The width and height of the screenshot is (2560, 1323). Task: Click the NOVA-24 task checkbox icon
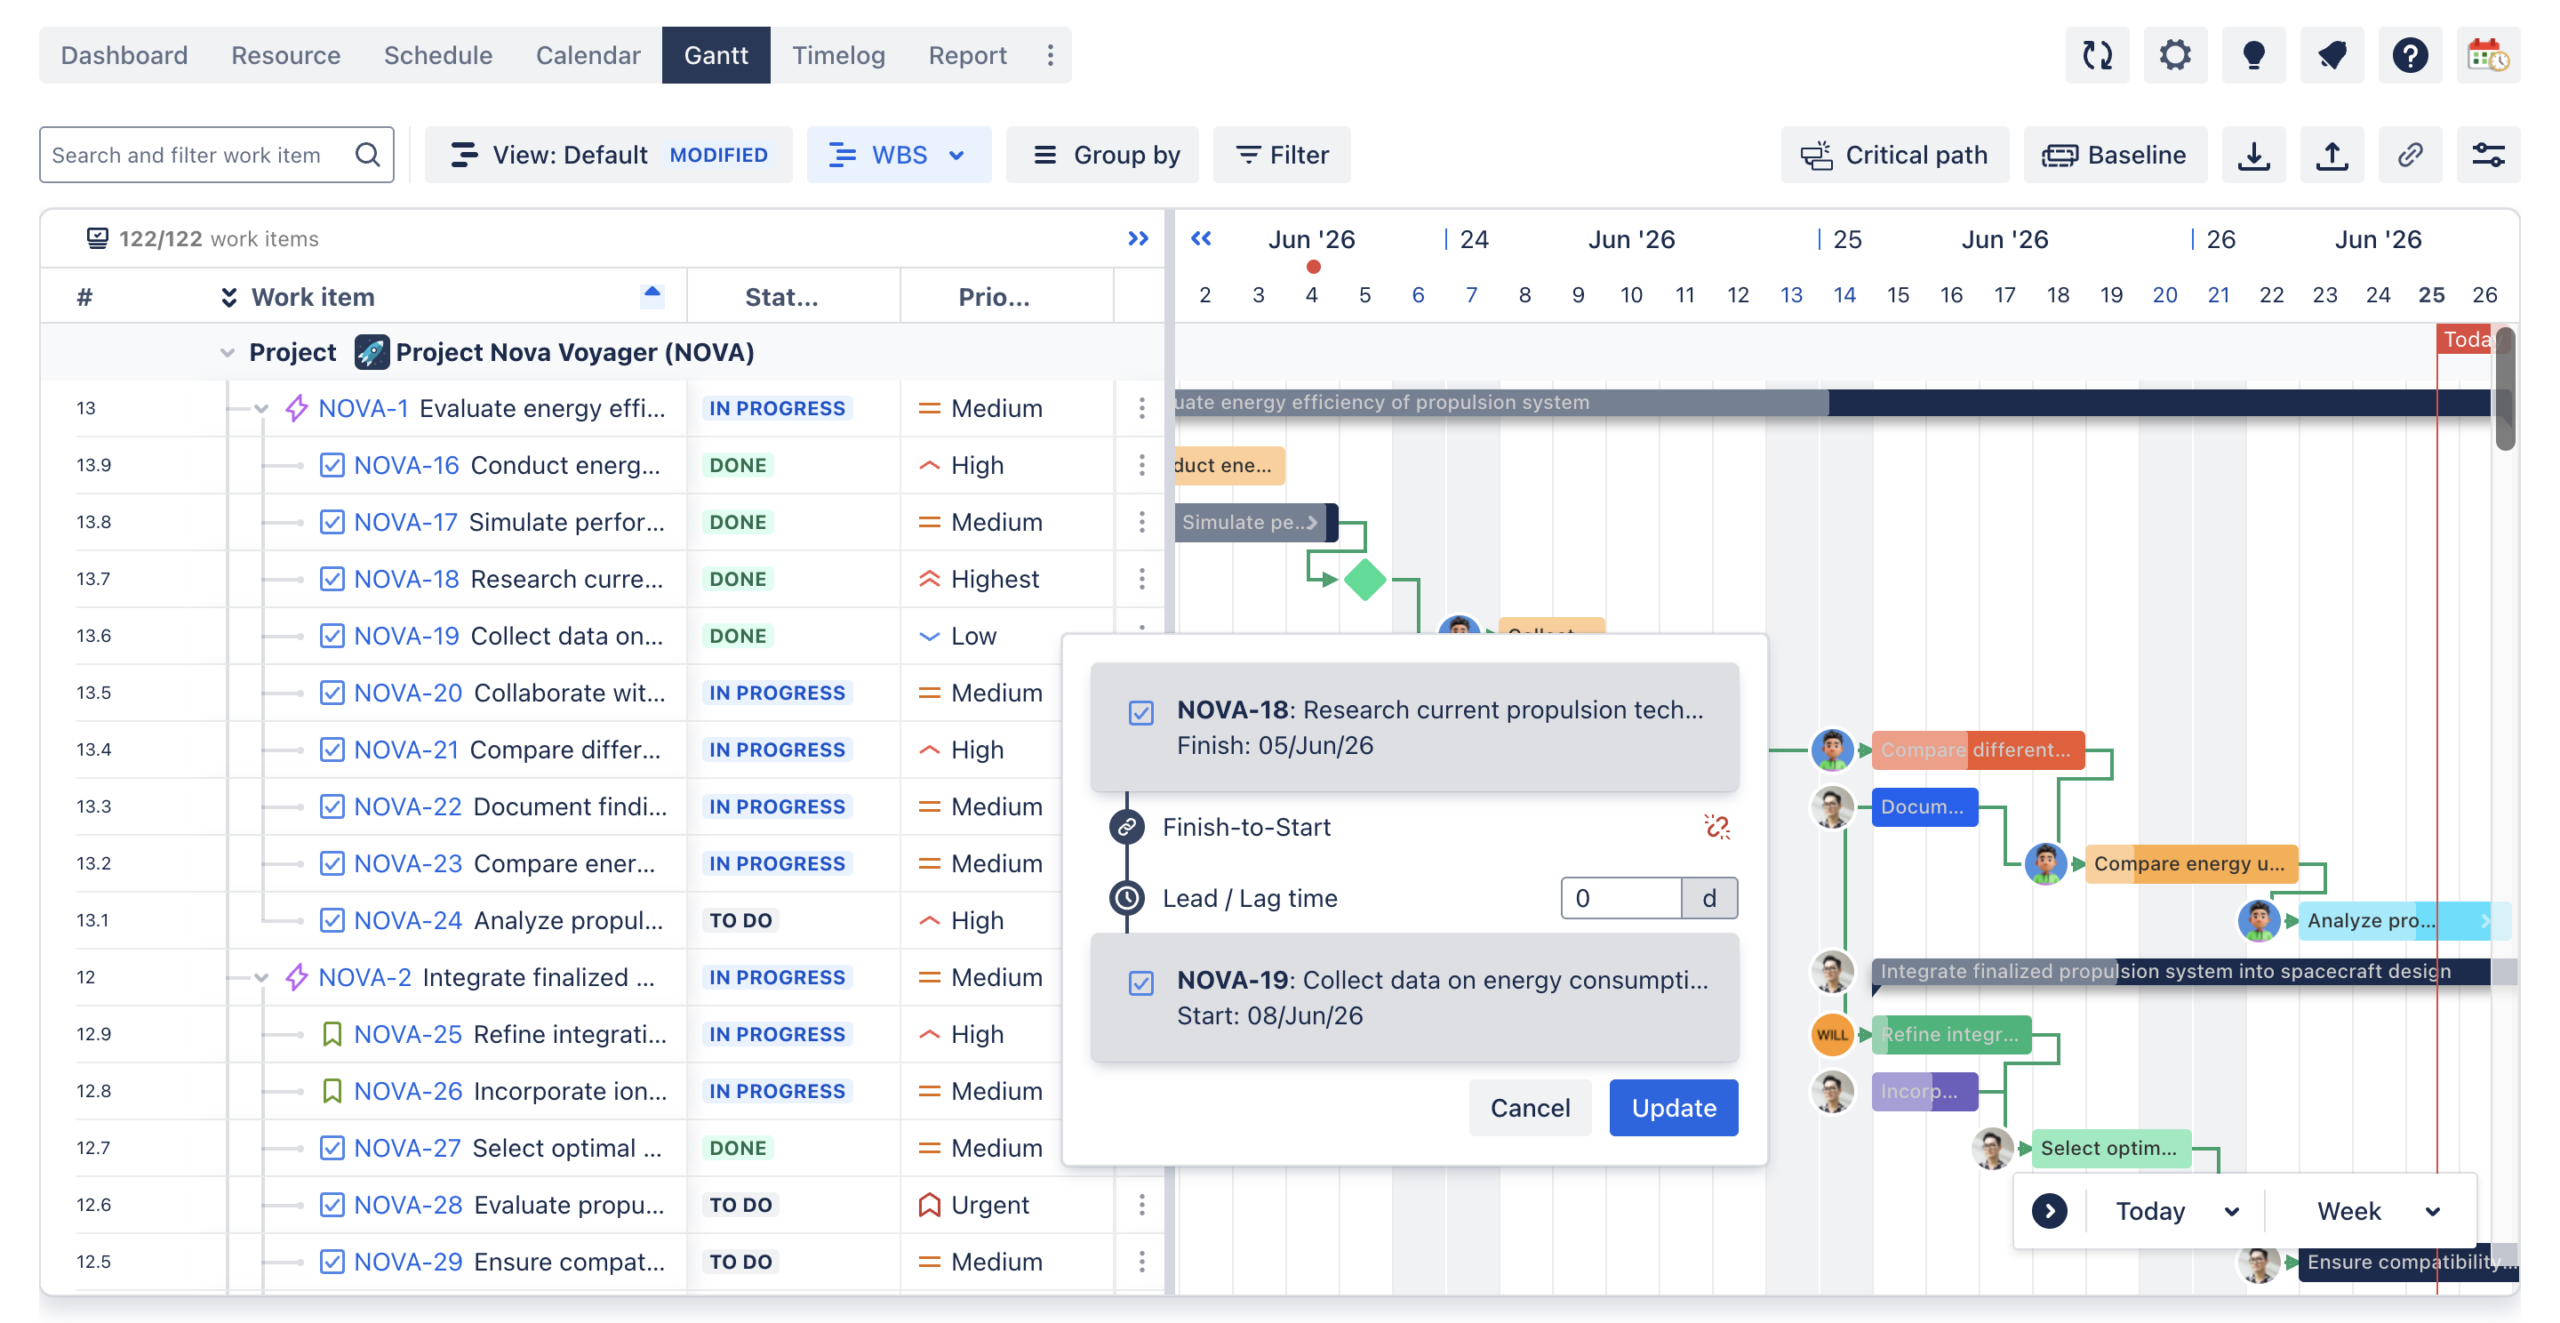[332, 920]
